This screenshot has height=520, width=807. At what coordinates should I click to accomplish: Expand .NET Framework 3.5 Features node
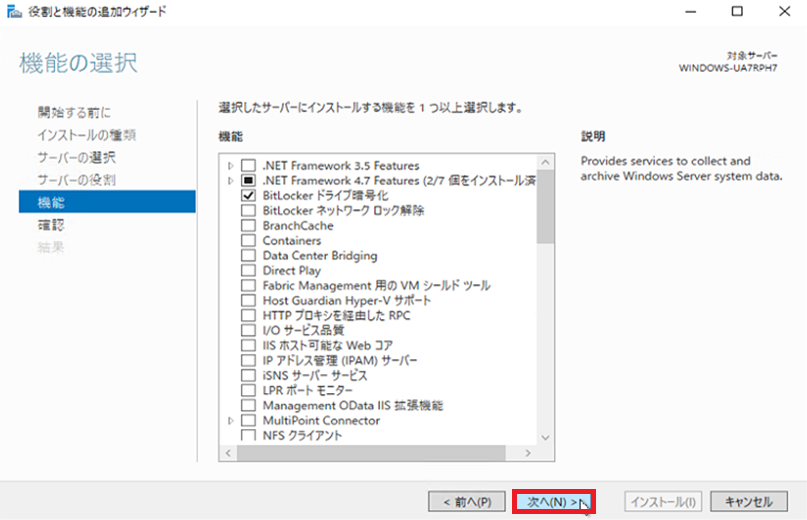pyautogui.click(x=231, y=165)
